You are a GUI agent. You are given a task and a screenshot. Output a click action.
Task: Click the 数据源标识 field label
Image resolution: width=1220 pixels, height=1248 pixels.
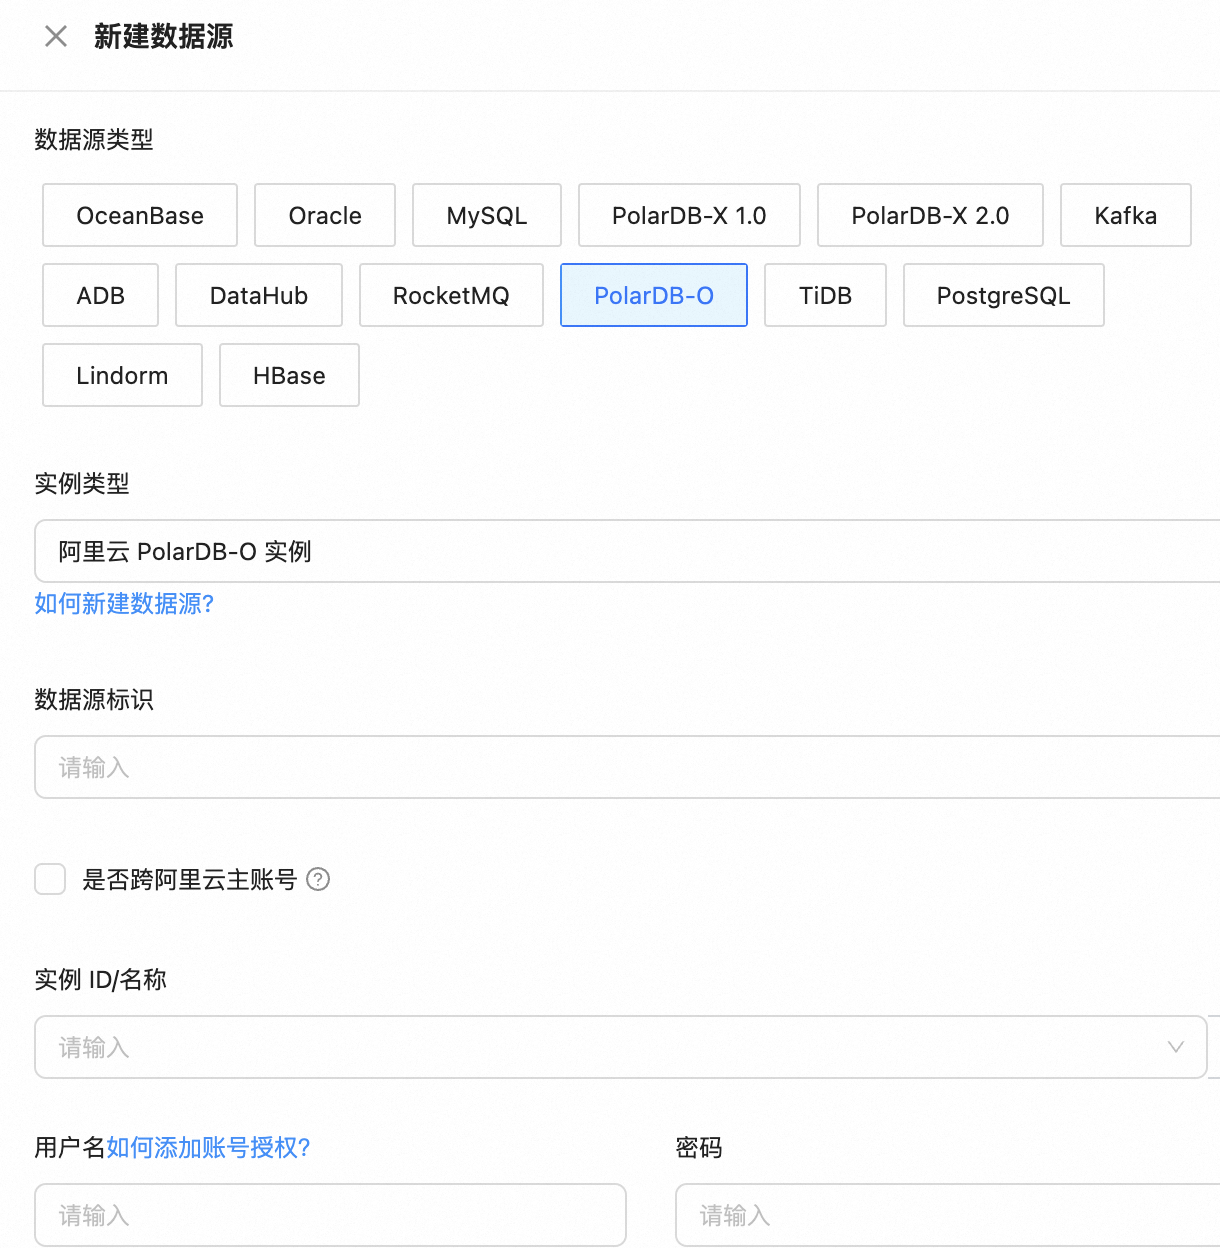point(94,699)
